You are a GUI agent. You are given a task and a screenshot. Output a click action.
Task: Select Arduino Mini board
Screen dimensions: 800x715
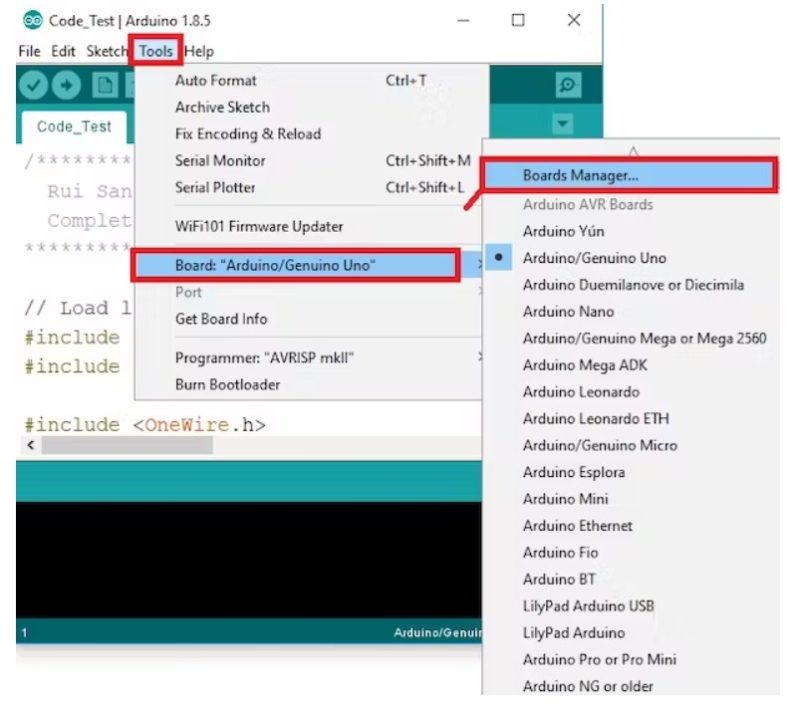click(x=631, y=499)
